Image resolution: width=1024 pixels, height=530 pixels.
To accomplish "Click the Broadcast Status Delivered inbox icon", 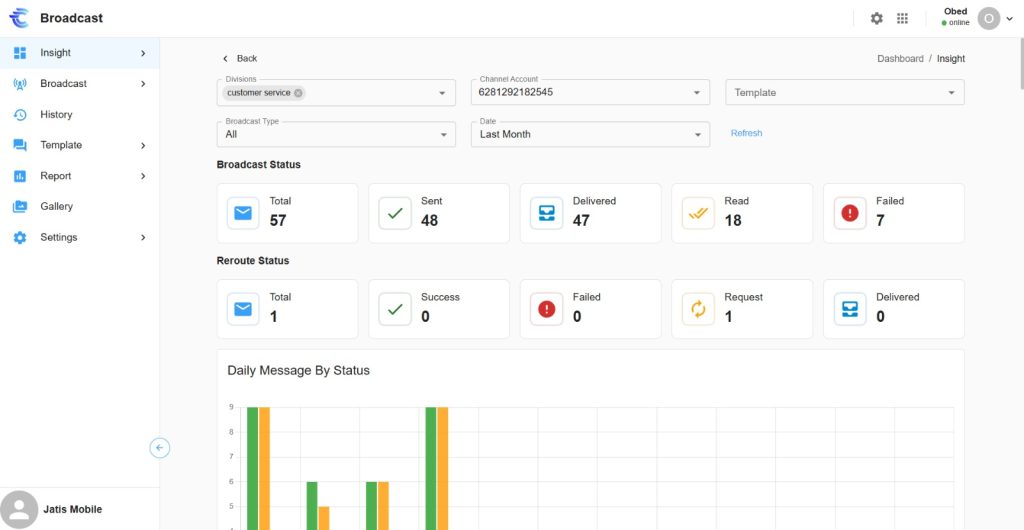I will pyautogui.click(x=546, y=213).
